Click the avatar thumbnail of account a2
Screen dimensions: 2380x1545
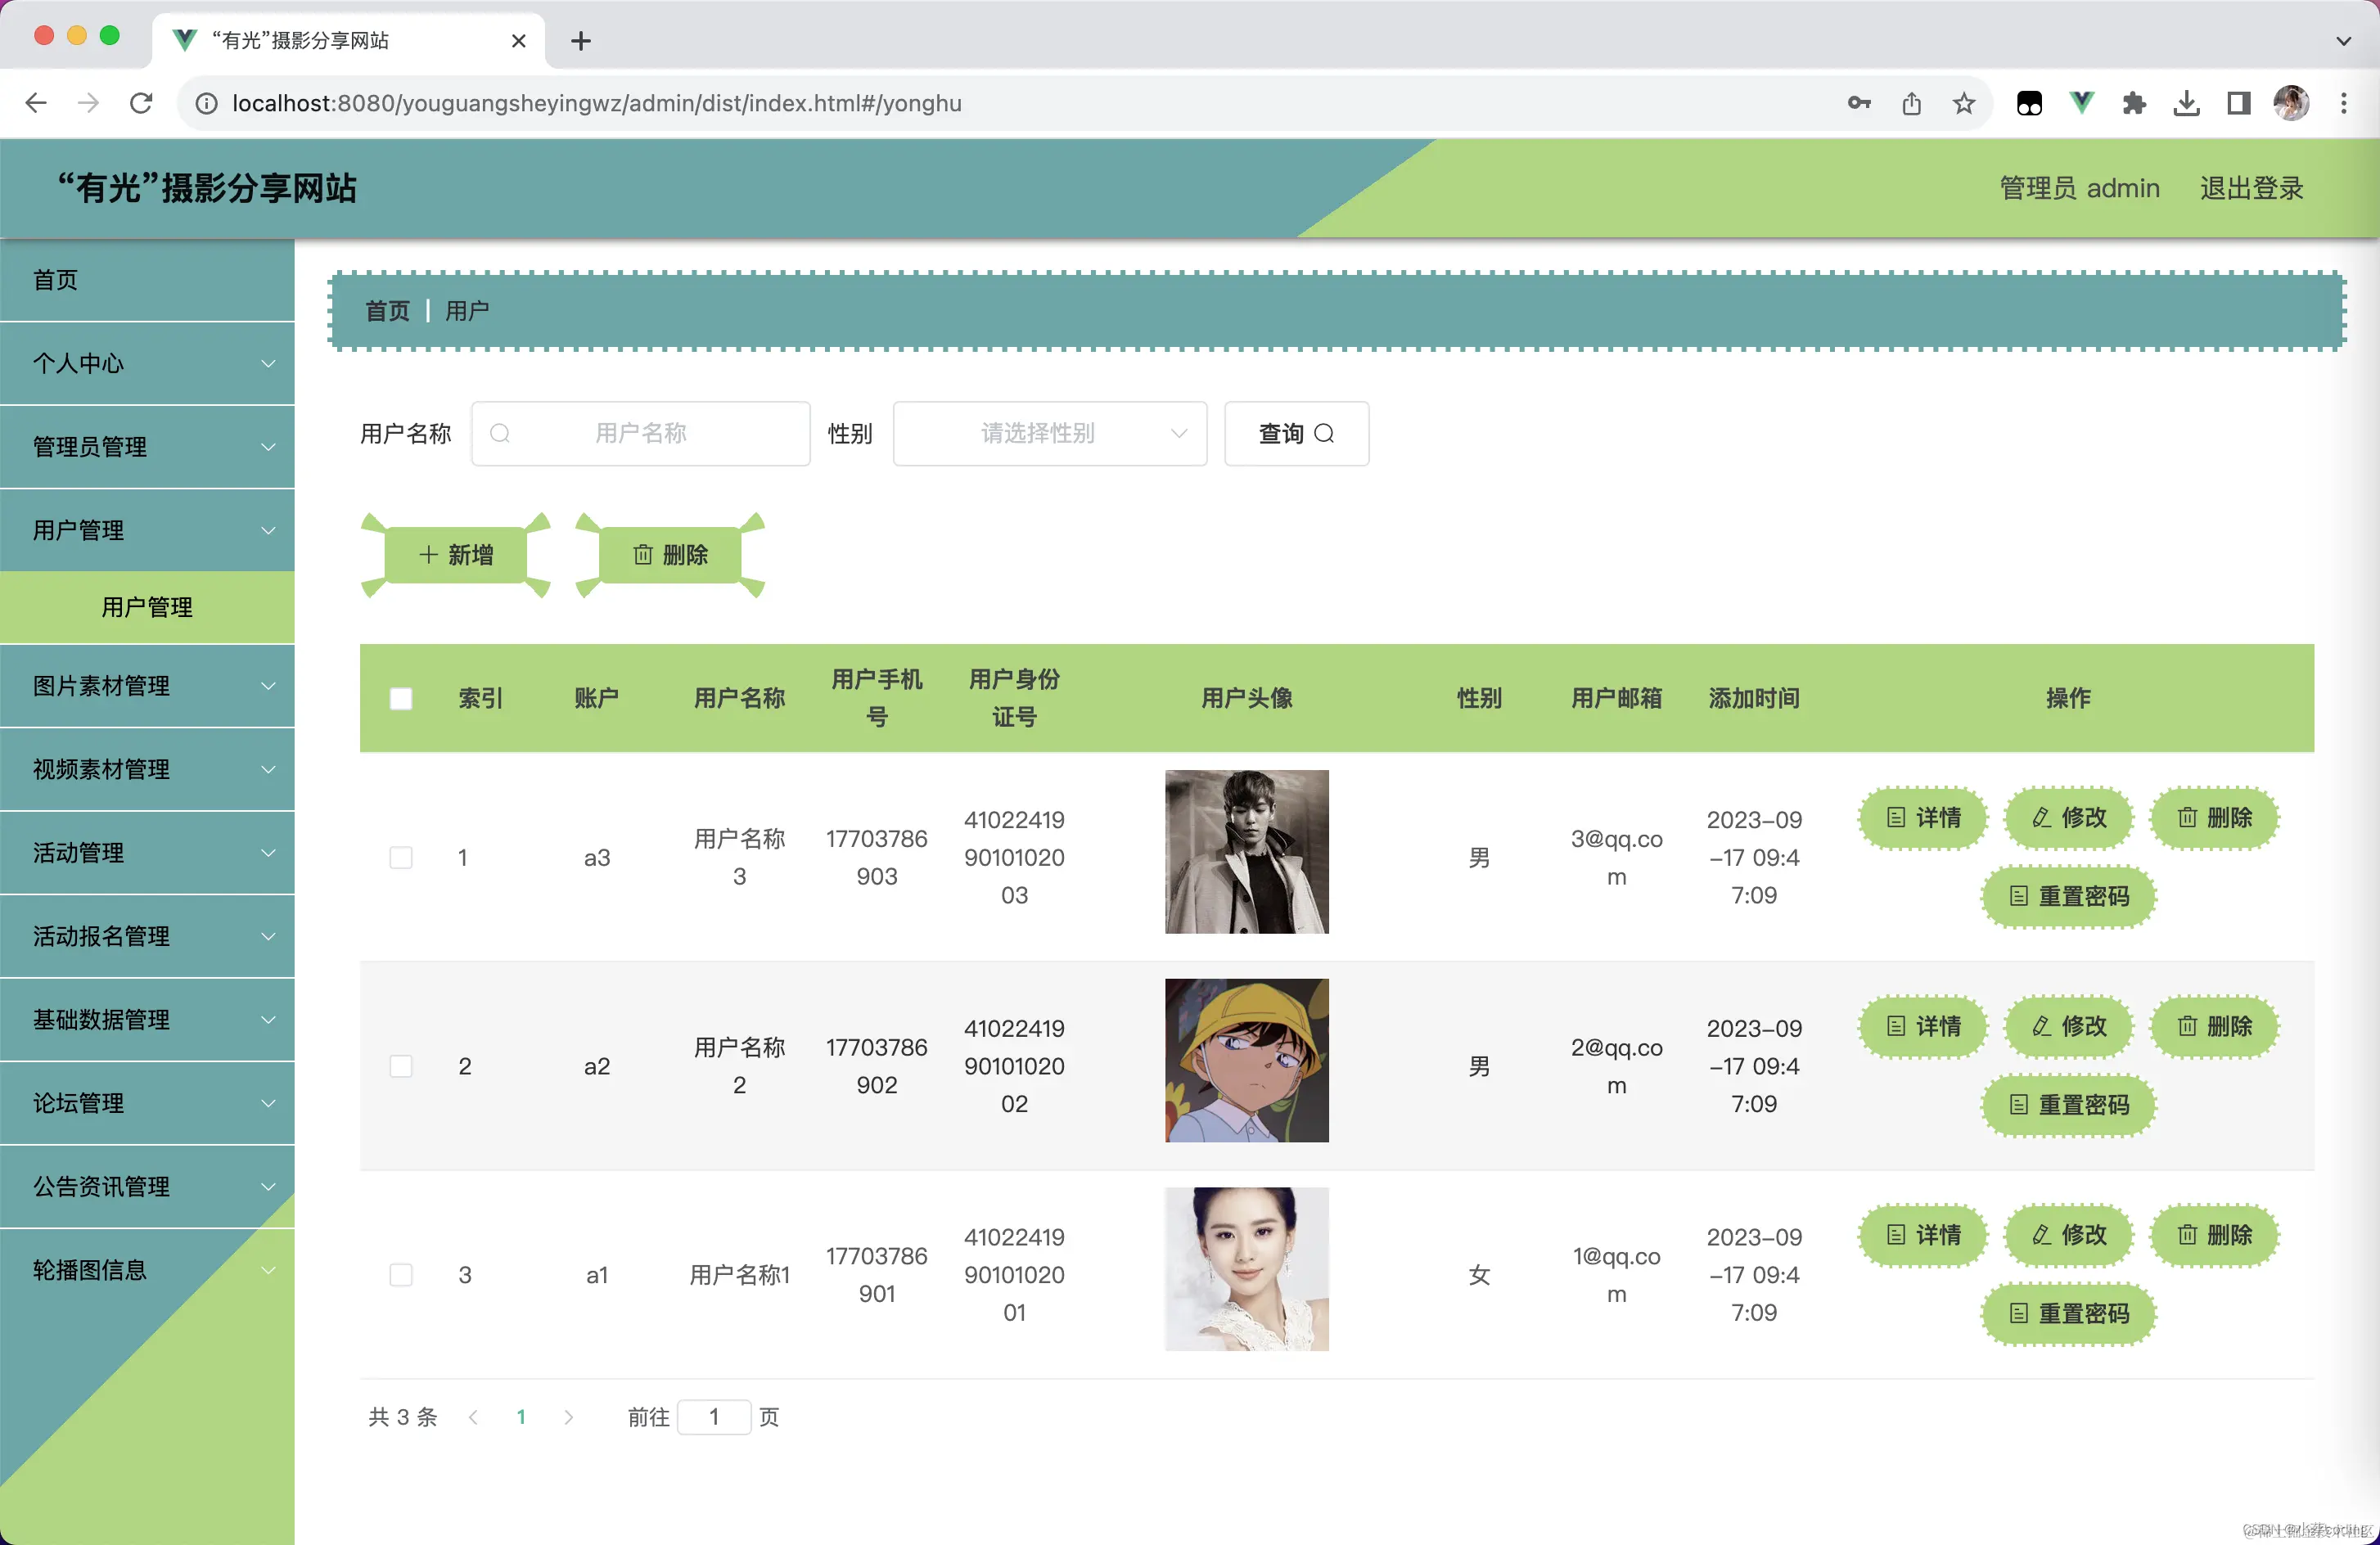(x=1246, y=1060)
